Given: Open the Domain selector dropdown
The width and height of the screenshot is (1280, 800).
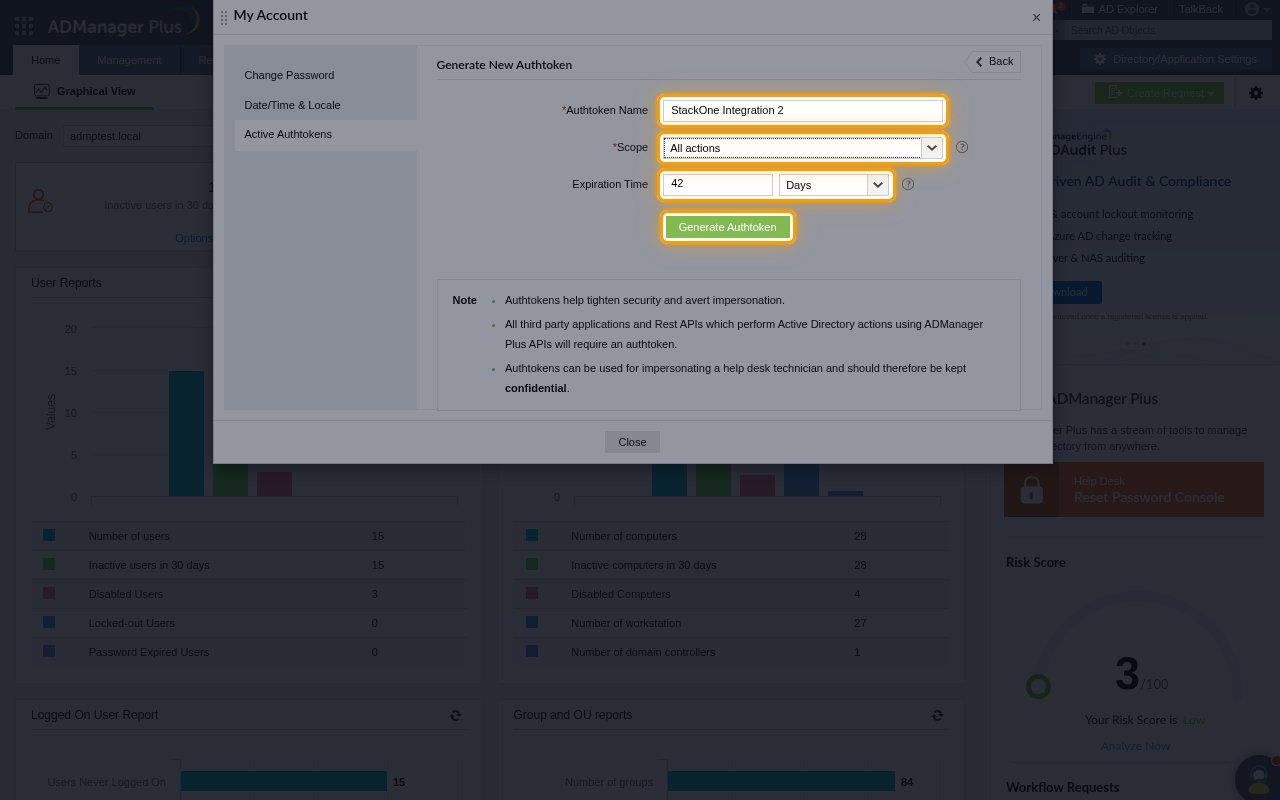Looking at the screenshot, I should point(137,136).
